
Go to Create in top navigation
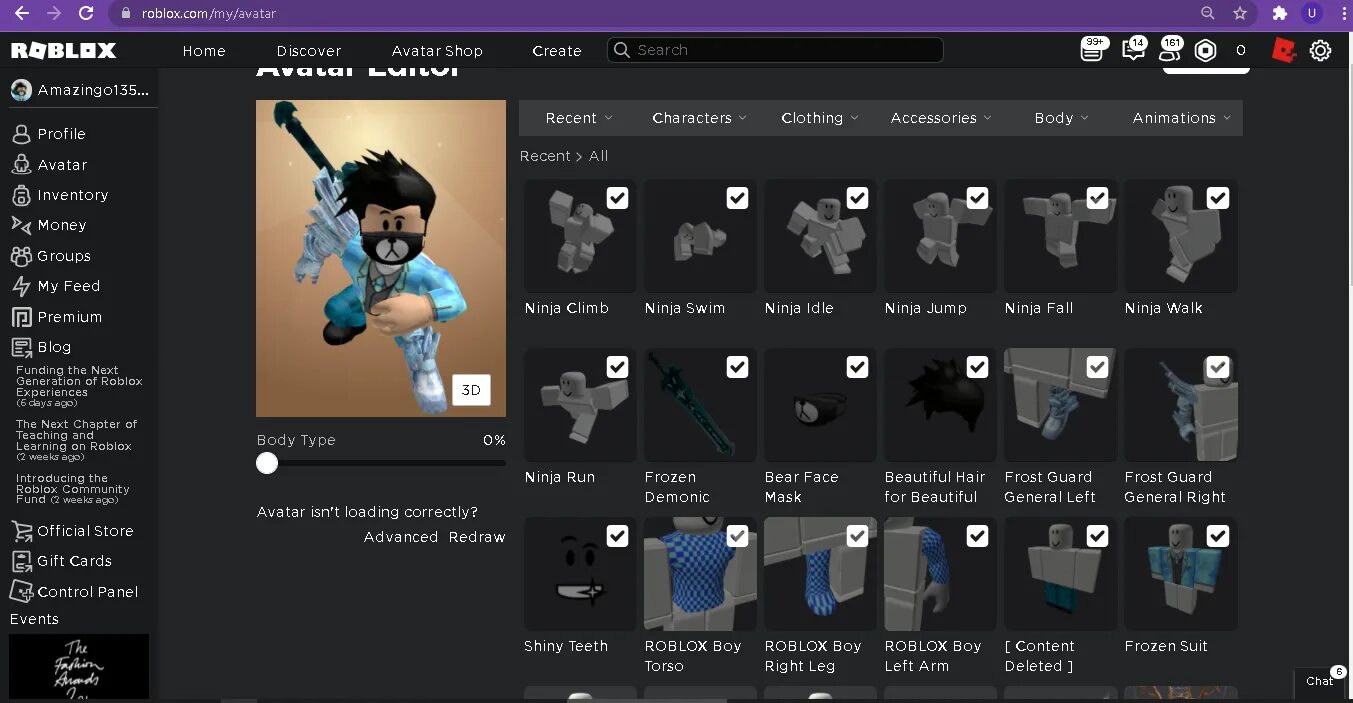coord(557,51)
